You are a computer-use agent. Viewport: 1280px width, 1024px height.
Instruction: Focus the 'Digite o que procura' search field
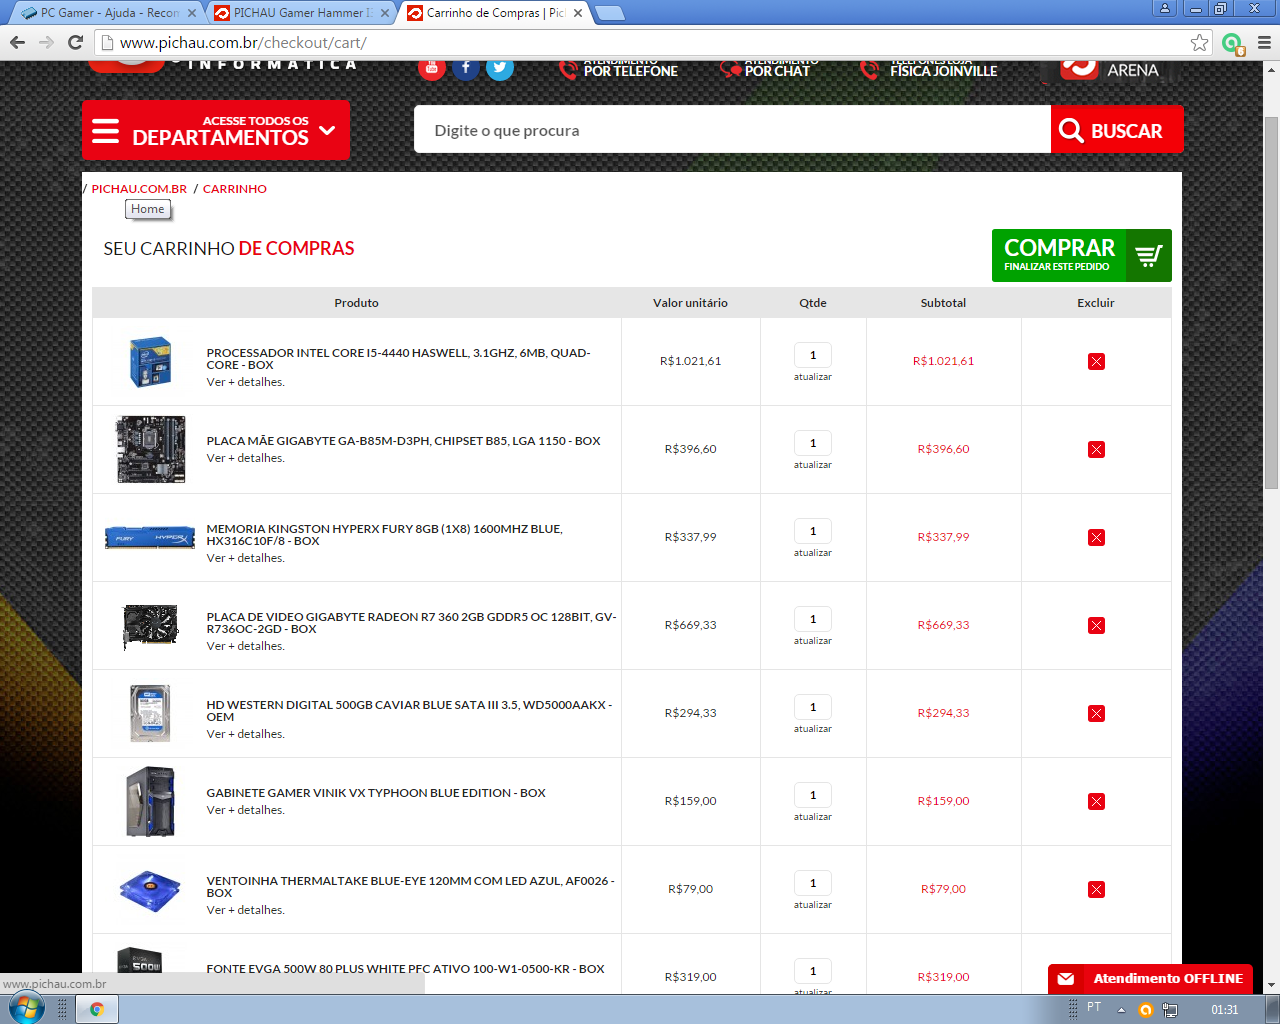coord(733,130)
